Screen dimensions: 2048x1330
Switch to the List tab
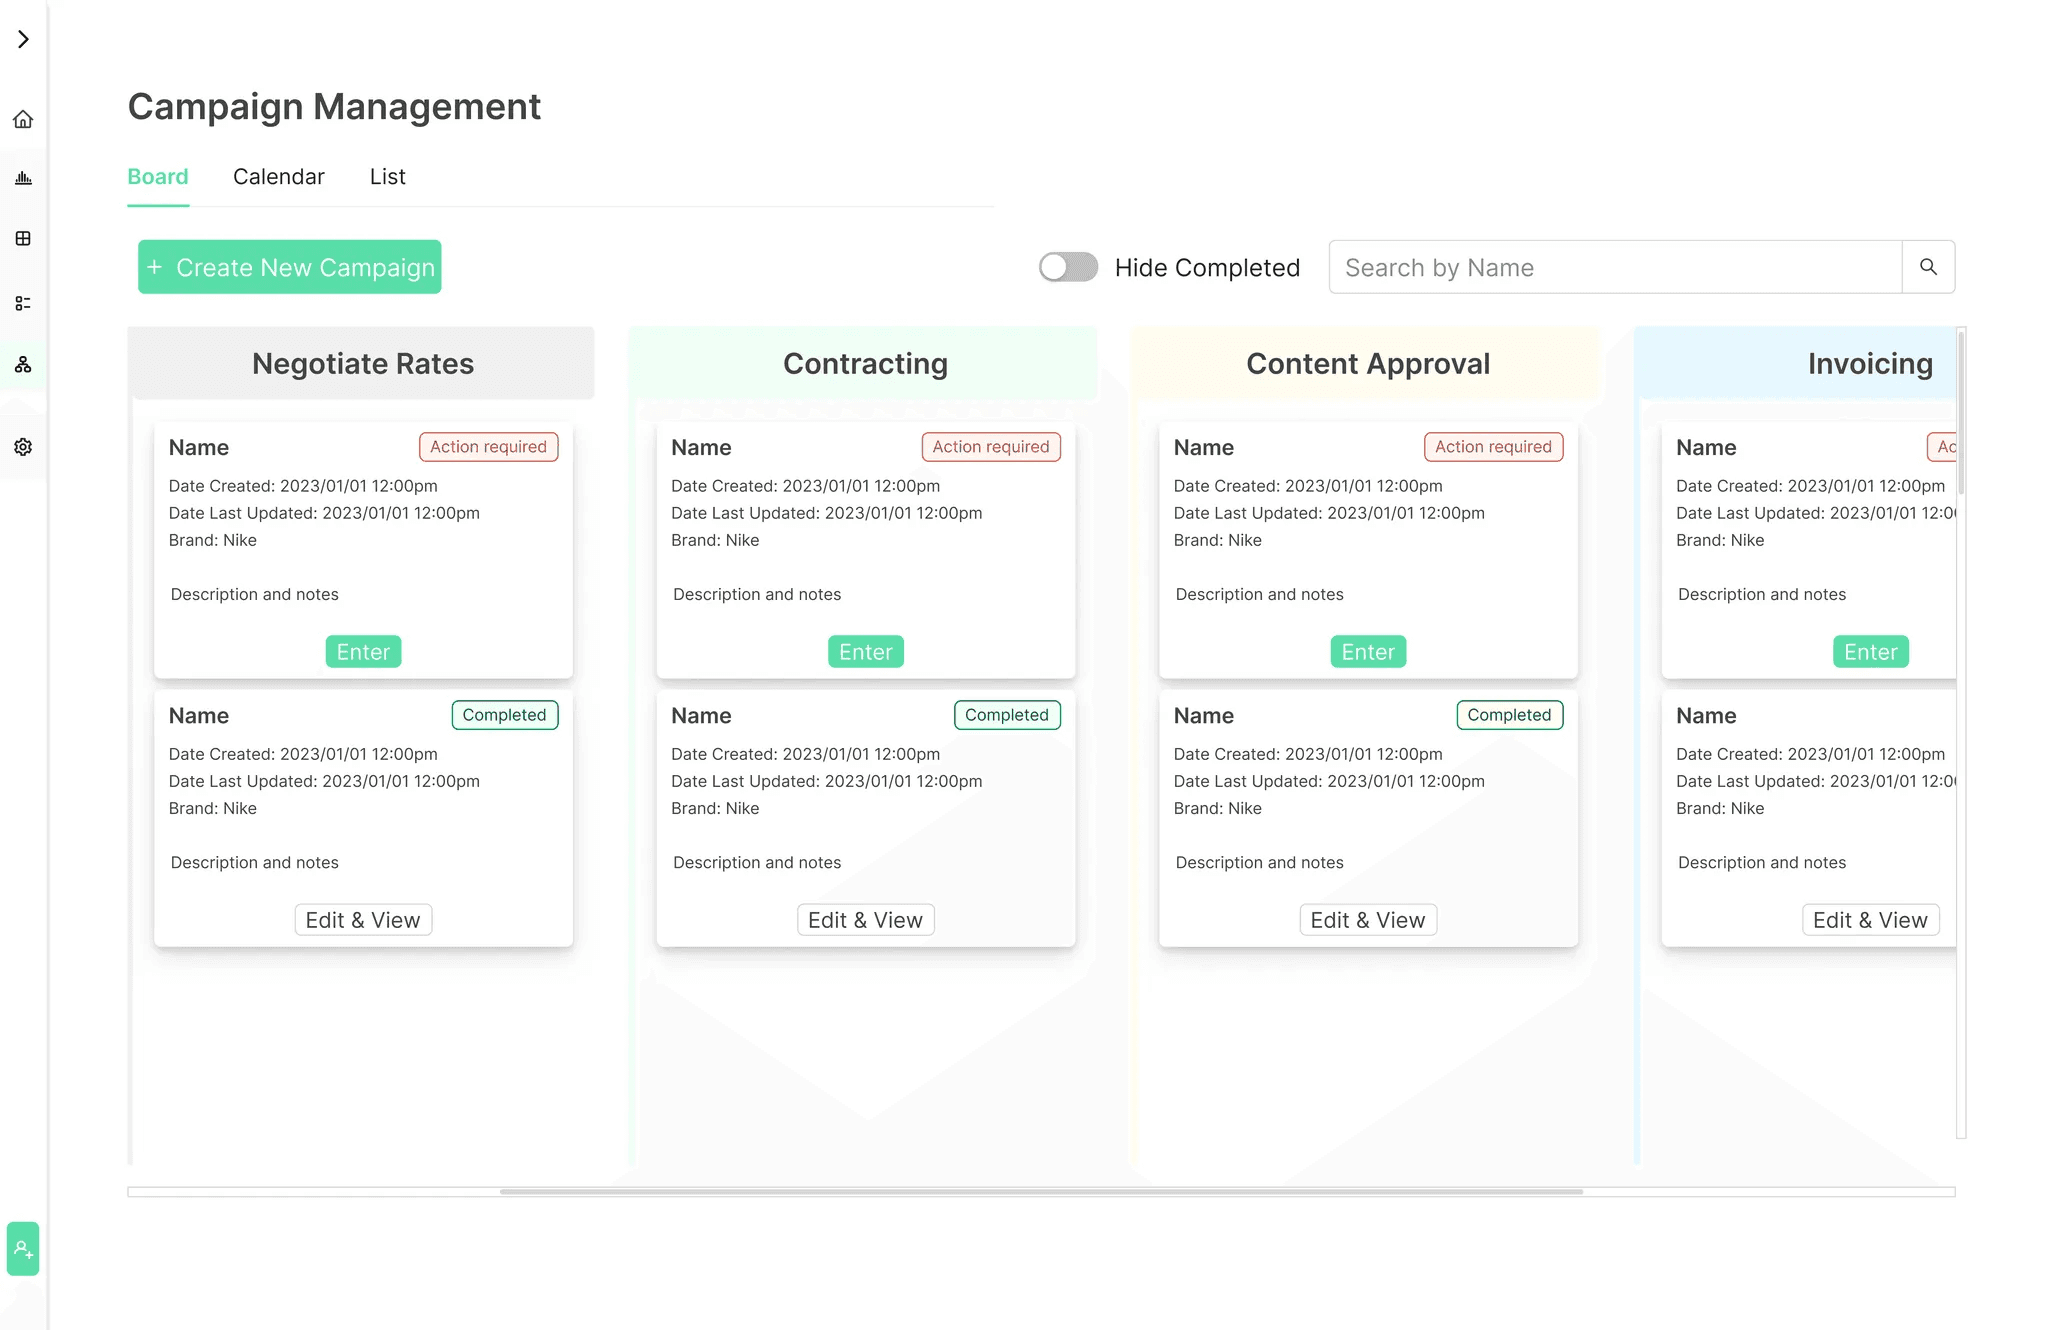[x=387, y=177]
